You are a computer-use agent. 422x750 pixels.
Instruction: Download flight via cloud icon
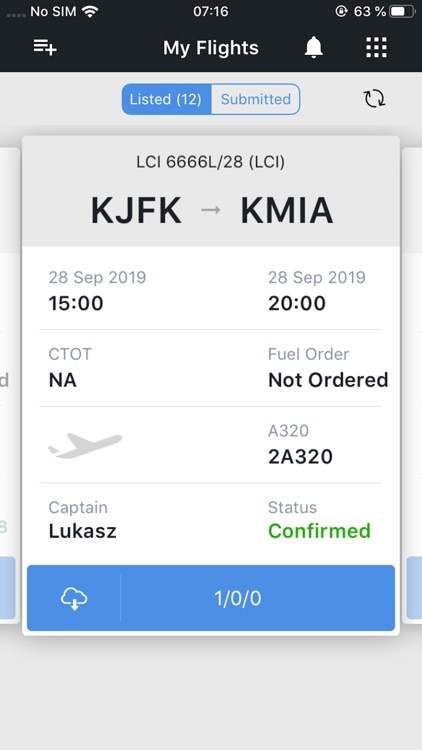tap(74, 598)
